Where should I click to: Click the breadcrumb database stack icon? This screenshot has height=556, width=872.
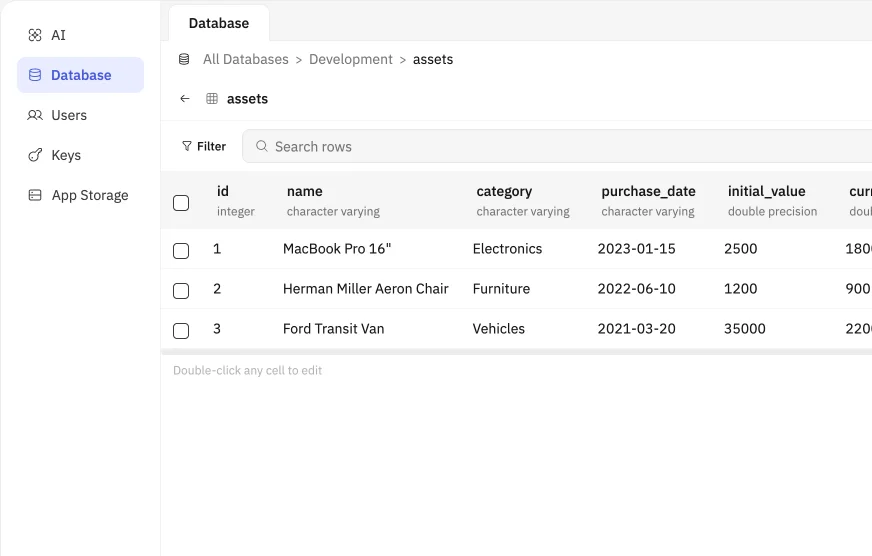[x=184, y=59]
